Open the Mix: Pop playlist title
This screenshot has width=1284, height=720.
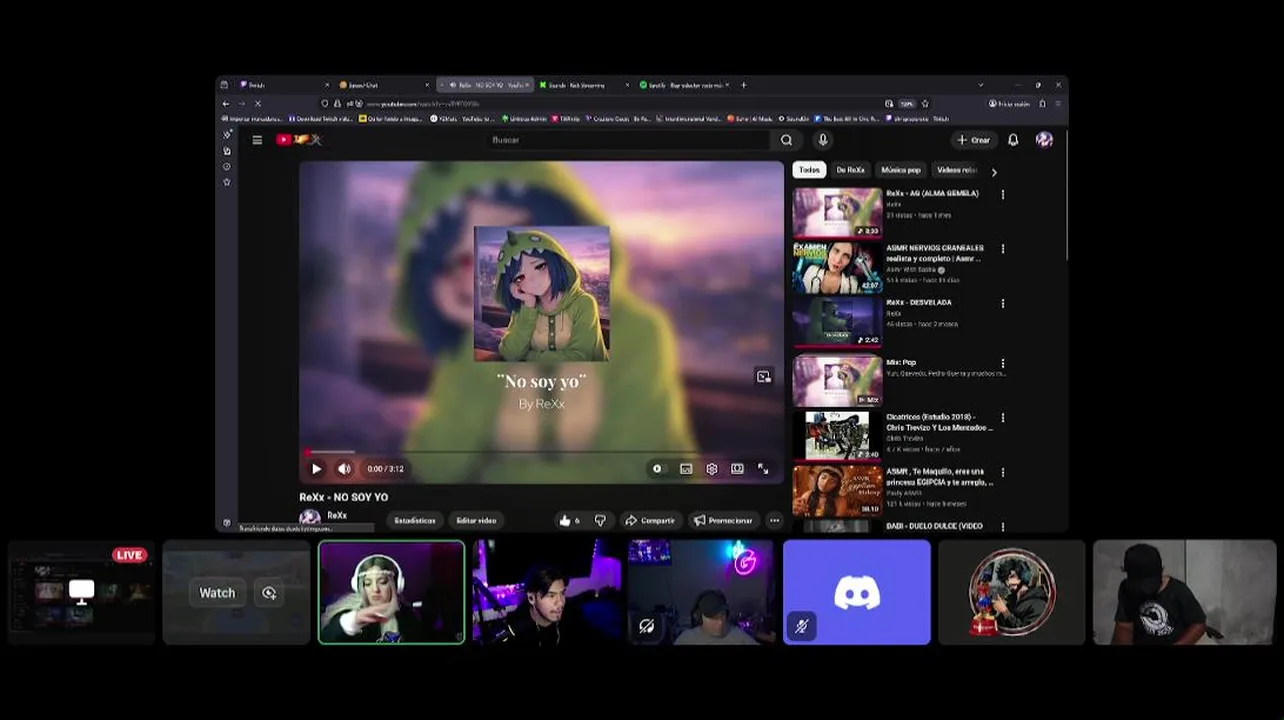click(x=901, y=363)
